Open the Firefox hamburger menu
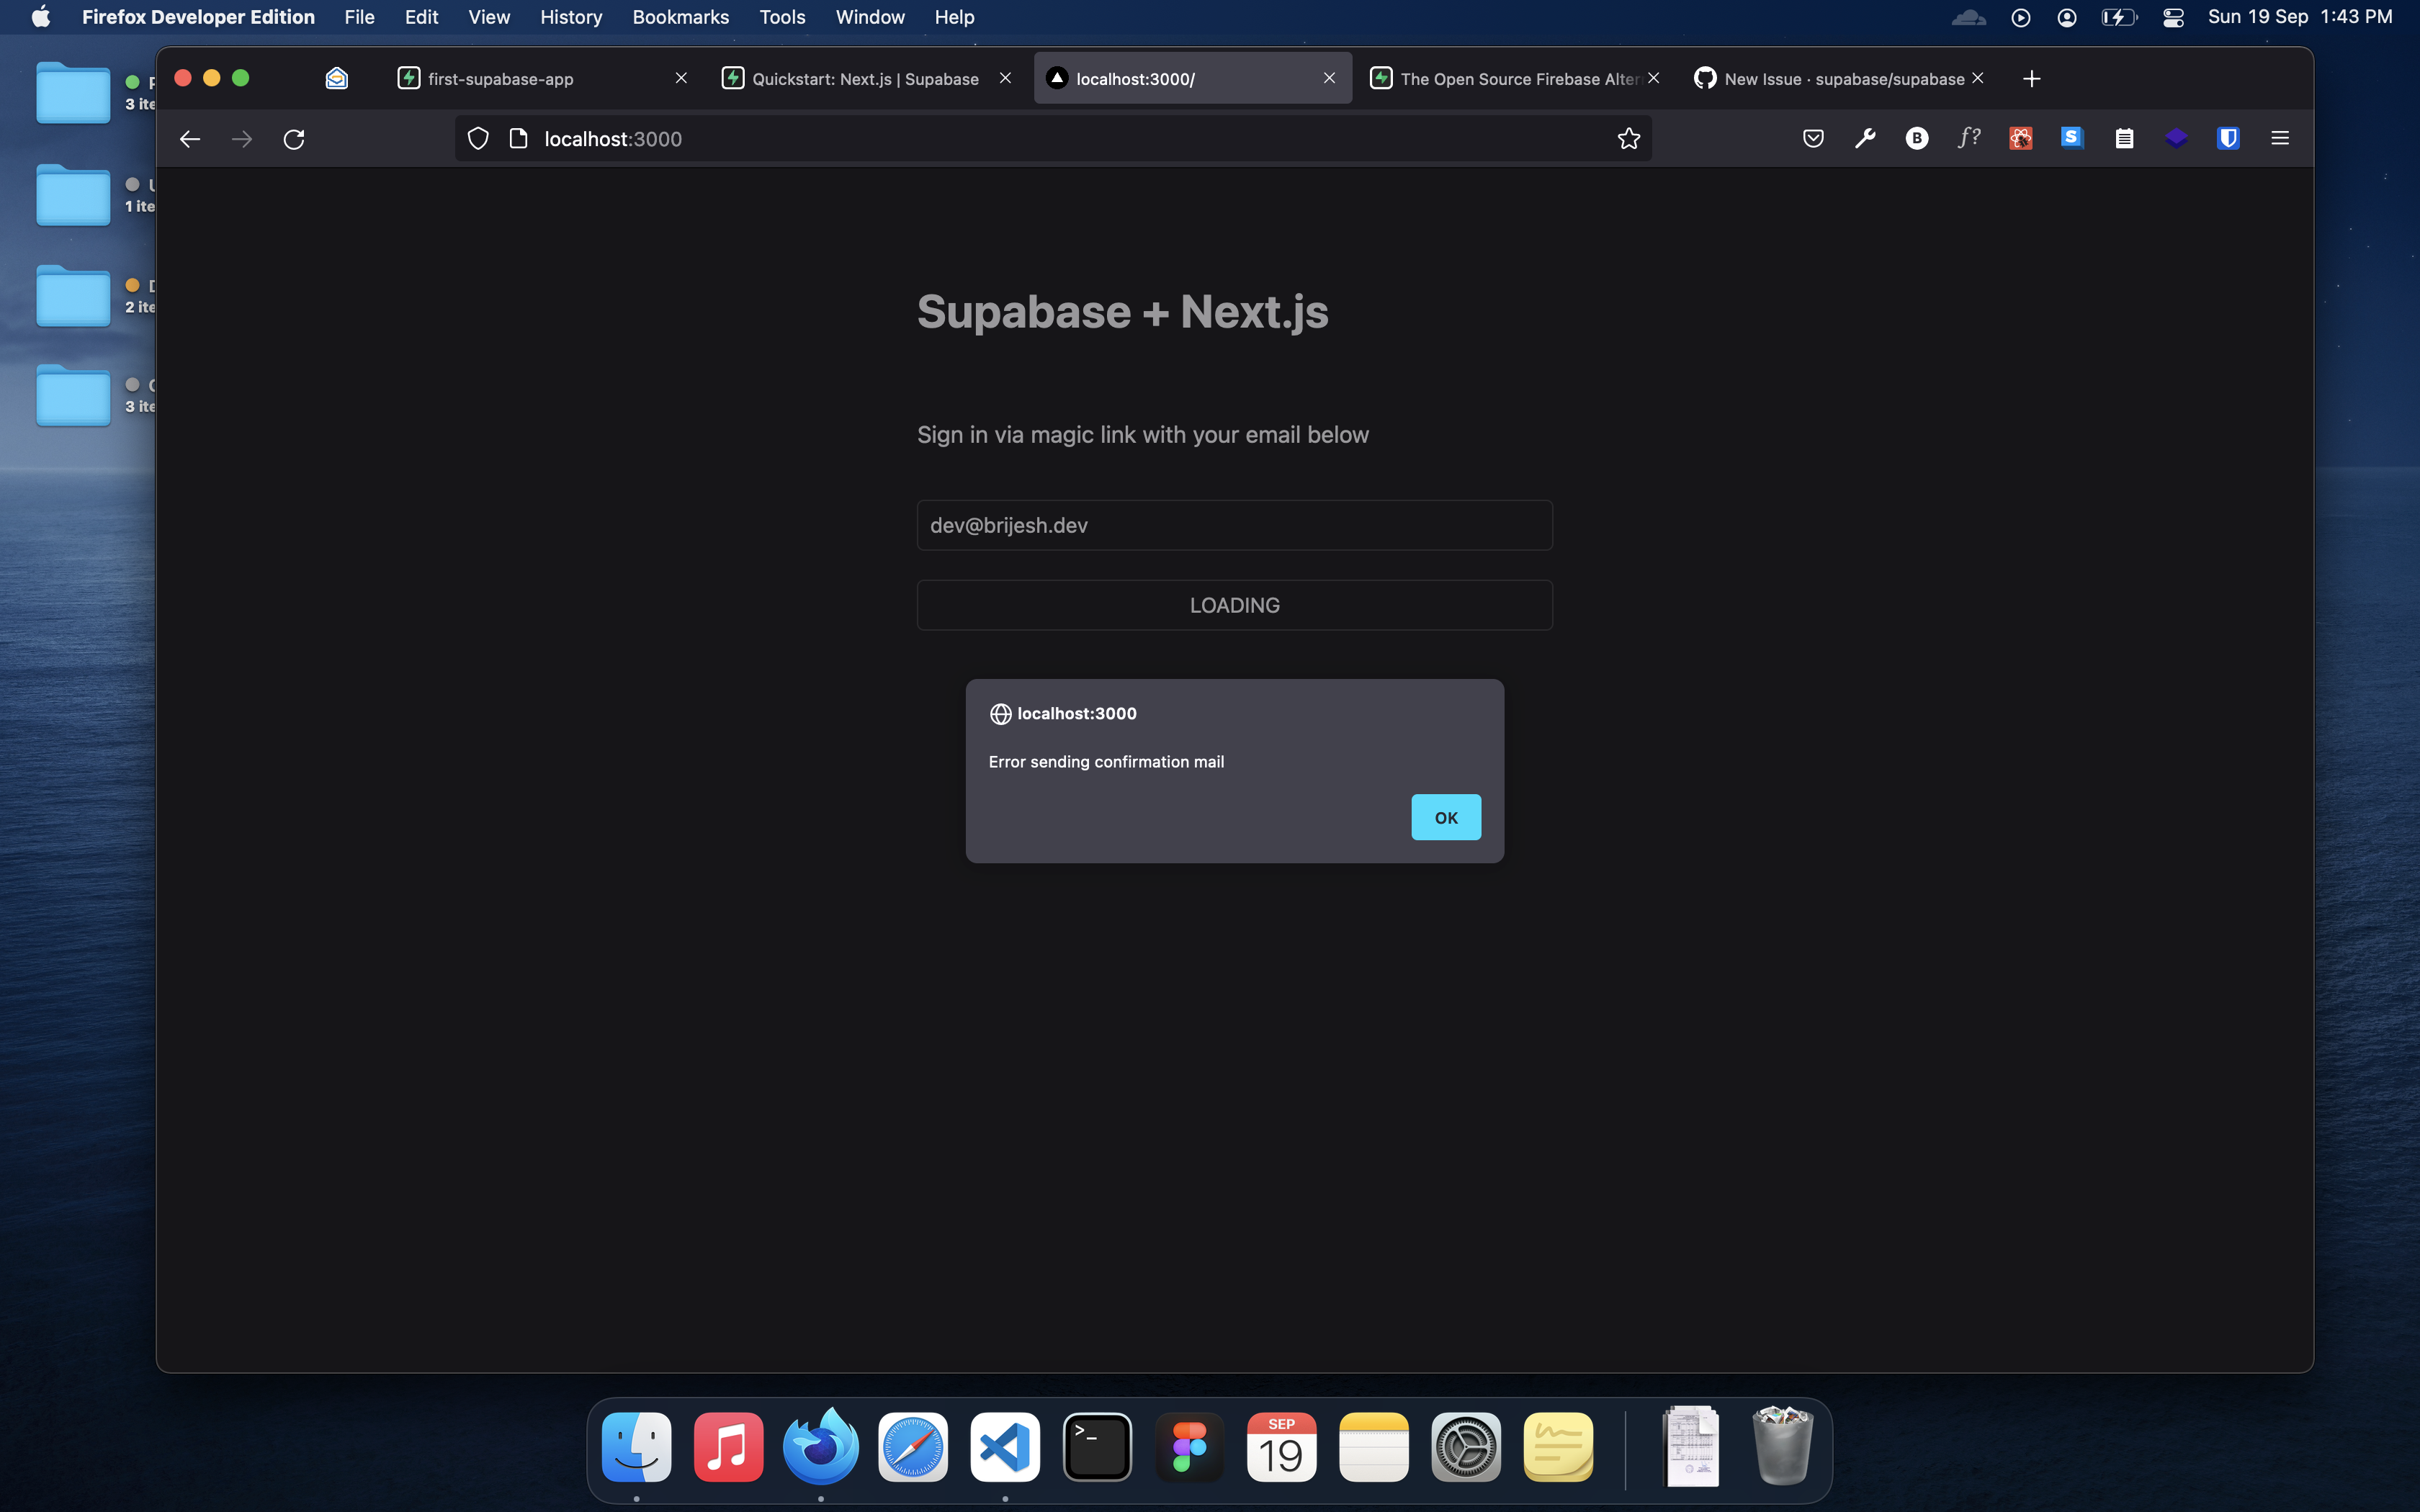The width and height of the screenshot is (2420, 1512). 2280,139
